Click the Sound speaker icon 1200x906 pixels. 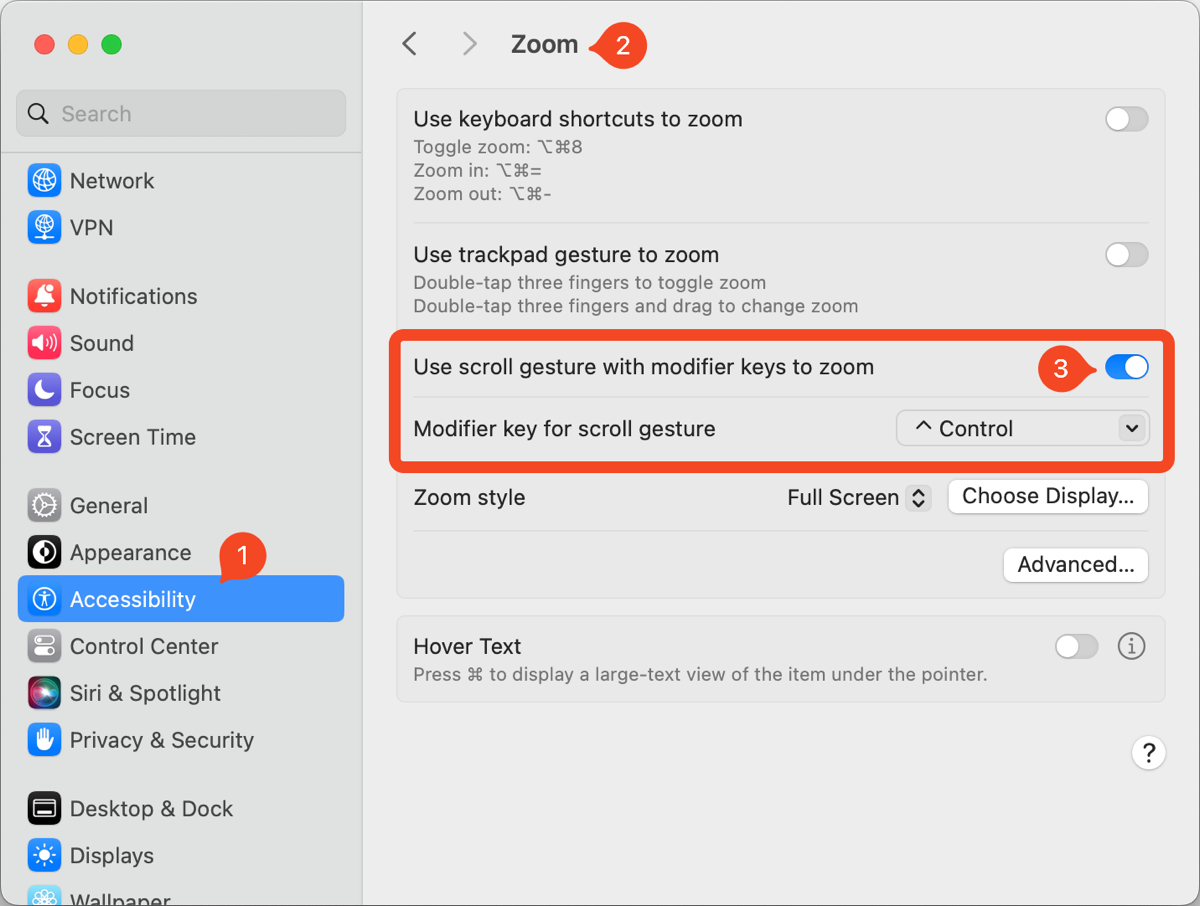(x=44, y=343)
